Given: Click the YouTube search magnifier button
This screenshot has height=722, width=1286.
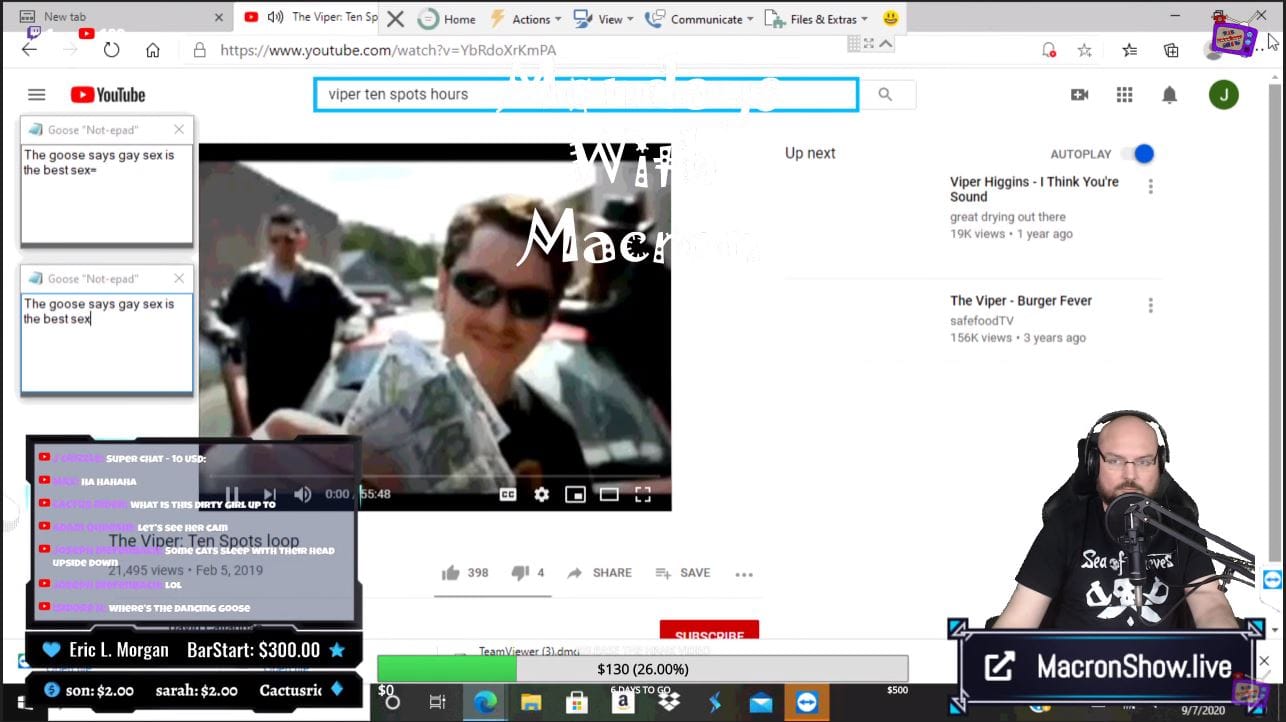Looking at the screenshot, I should (x=885, y=94).
